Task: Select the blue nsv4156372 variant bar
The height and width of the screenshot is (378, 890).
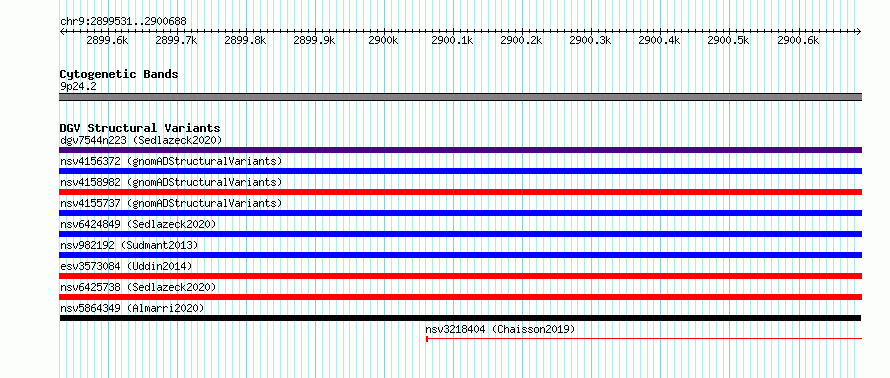Action: pos(460,171)
